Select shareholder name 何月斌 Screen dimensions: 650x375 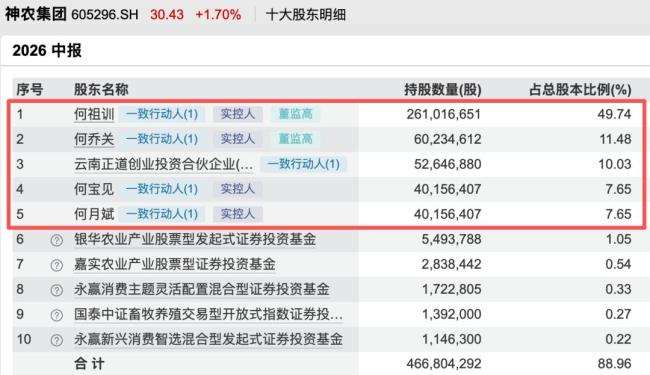pos(94,214)
